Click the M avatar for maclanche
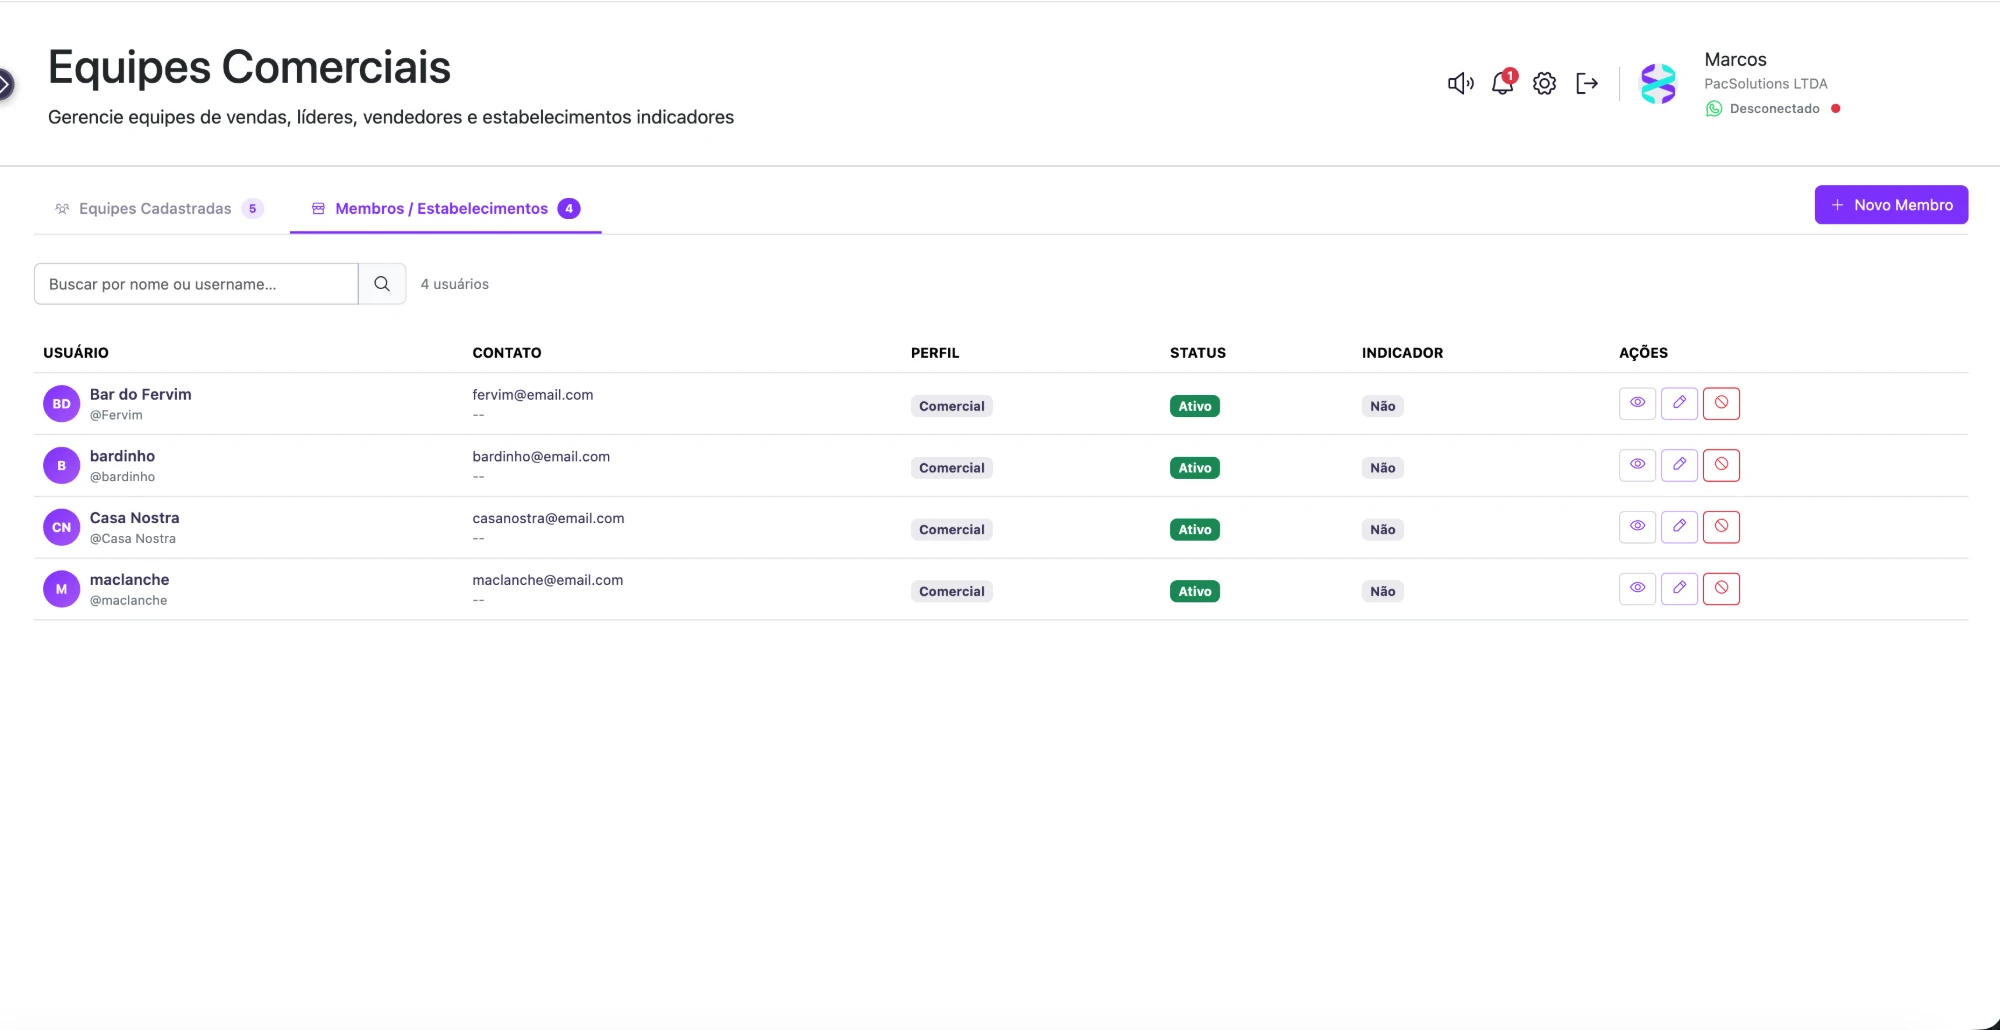 click(x=61, y=590)
